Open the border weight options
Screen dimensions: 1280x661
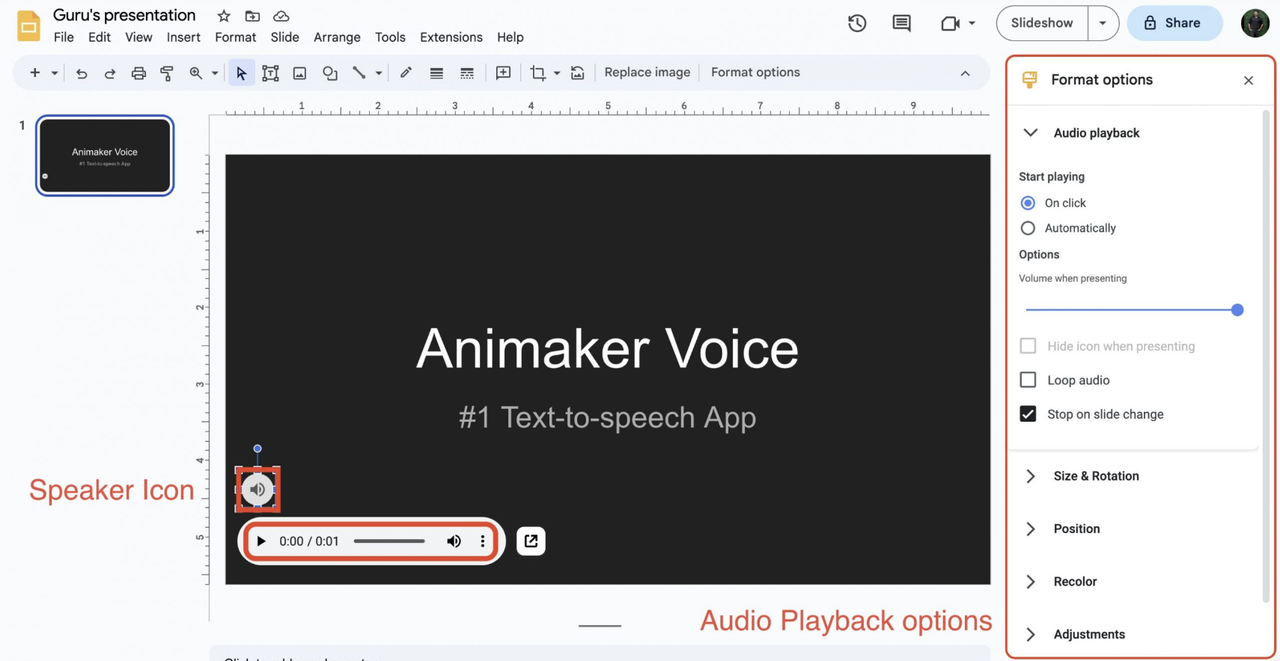click(x=436, y=73)
